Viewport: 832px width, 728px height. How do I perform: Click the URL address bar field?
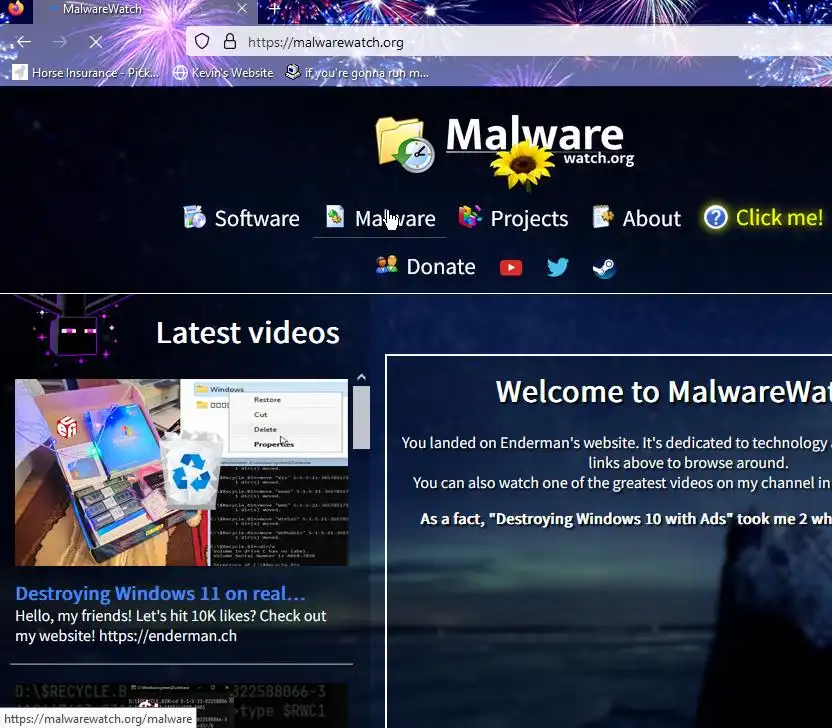coord(508,42)
